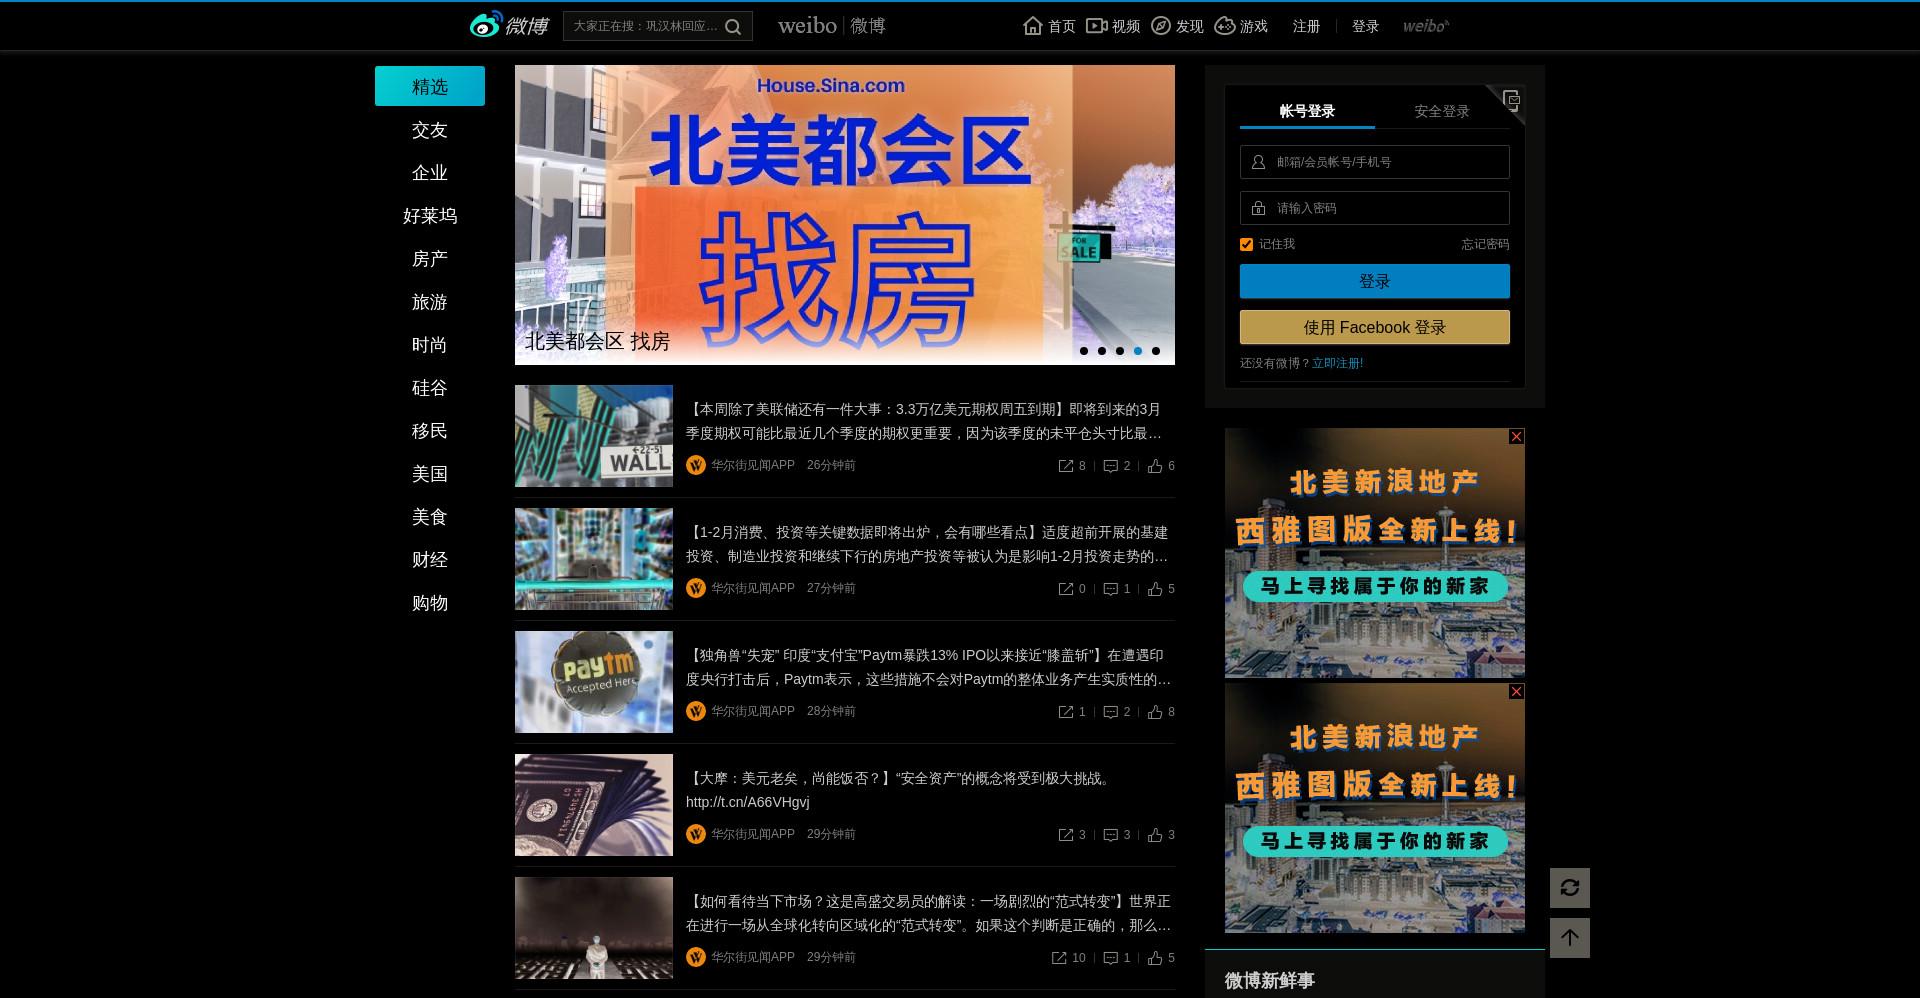
Task: Close the upper 北美新浪地产 ad
Action: [x=1516, y=436]
